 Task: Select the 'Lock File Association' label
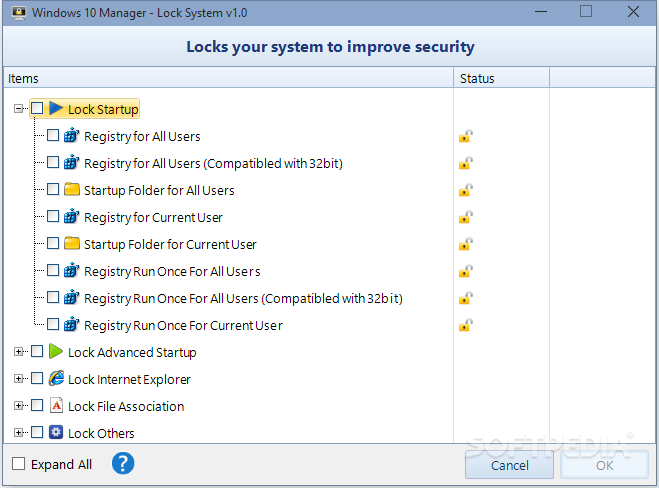point(126,406)
